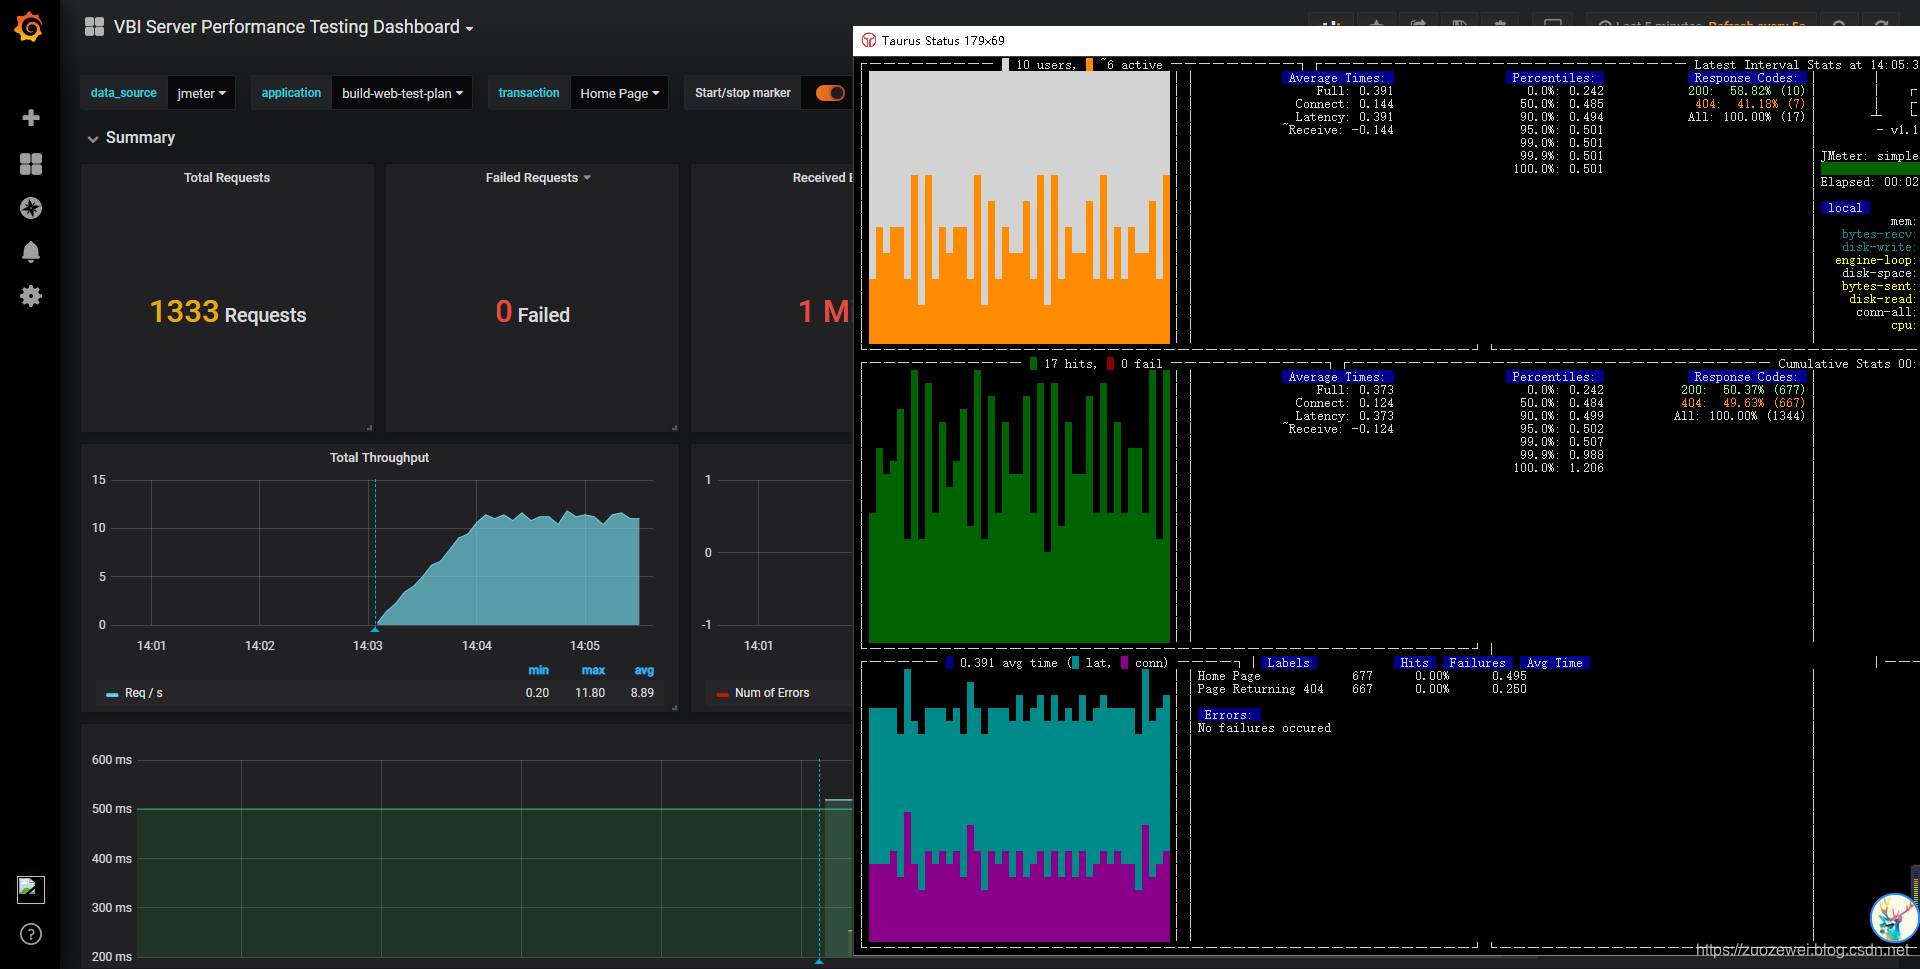Click the 0 Failed stat value
The height and width of the screenshot is (969, 1920).
(532, 313)
